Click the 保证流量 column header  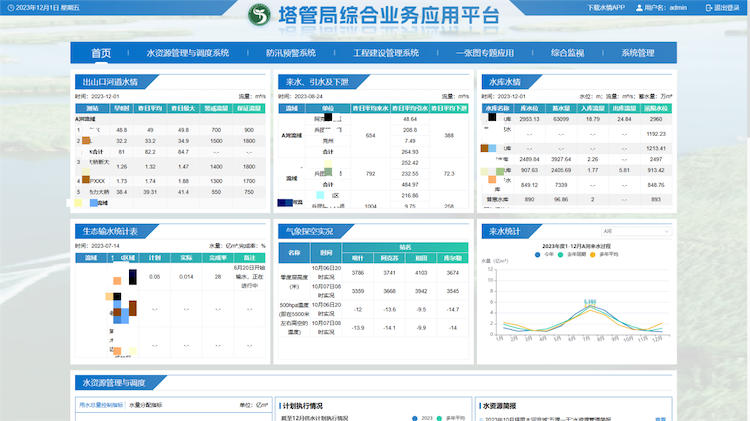(249, 109)
